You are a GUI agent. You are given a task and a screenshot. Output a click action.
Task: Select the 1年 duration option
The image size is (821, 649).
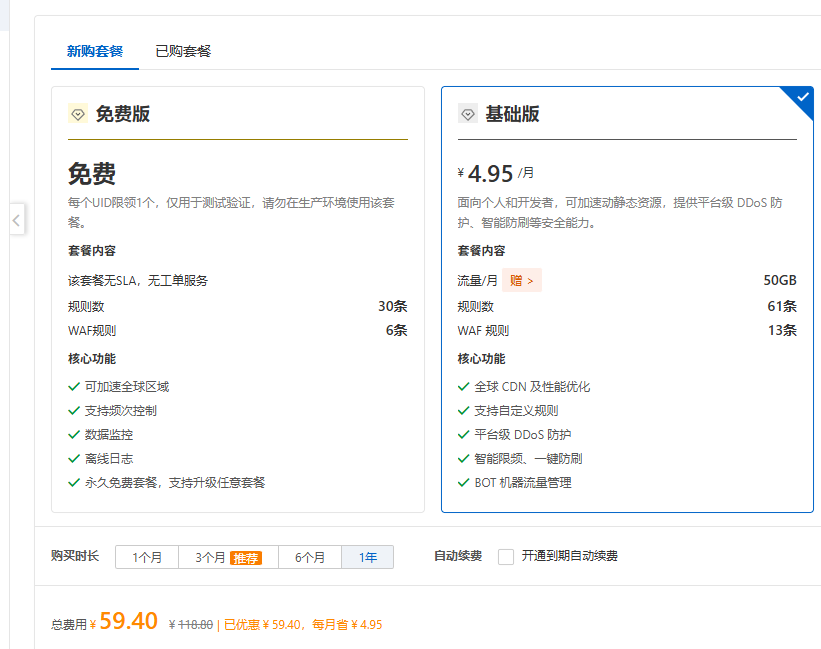click(x=367, y=557)
